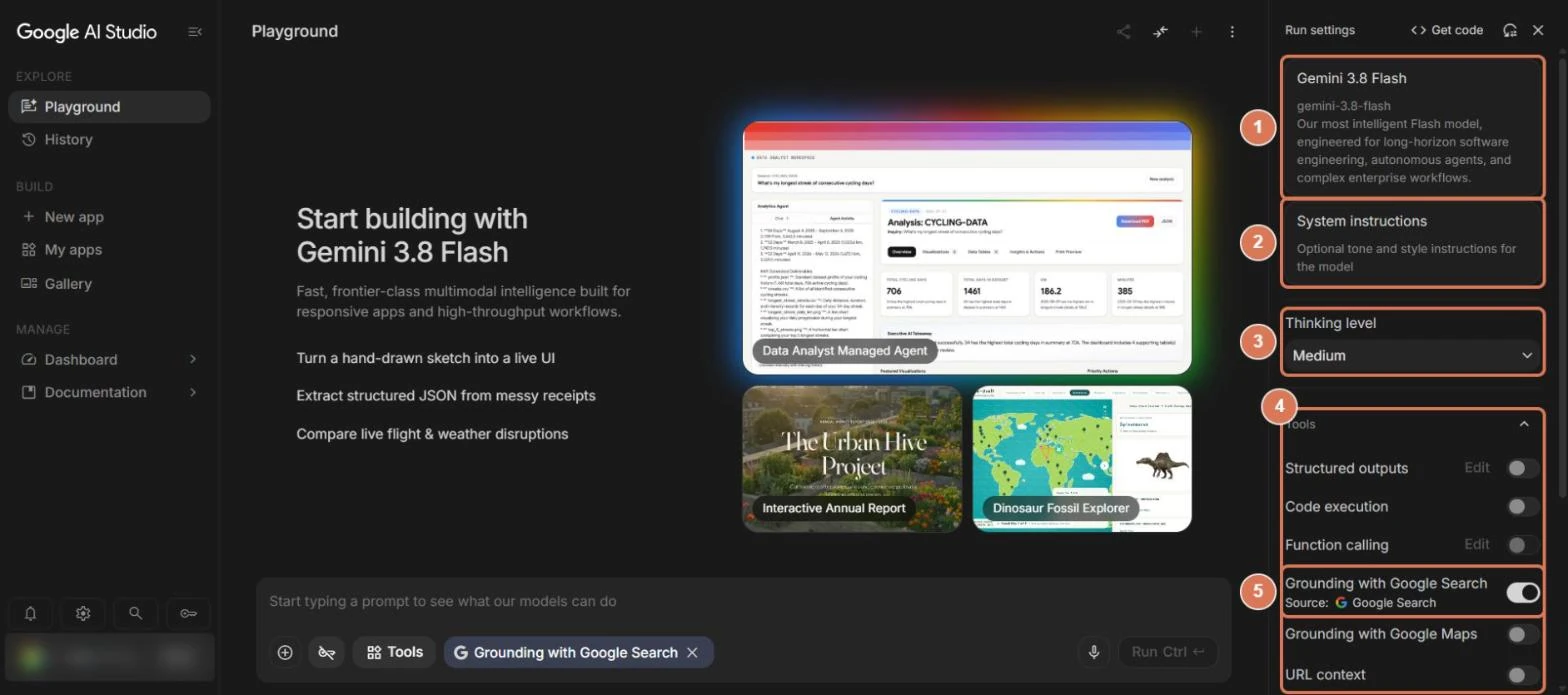Click Get code in Run settings
1568x695 pixels.
click(x=1446, y=30)
